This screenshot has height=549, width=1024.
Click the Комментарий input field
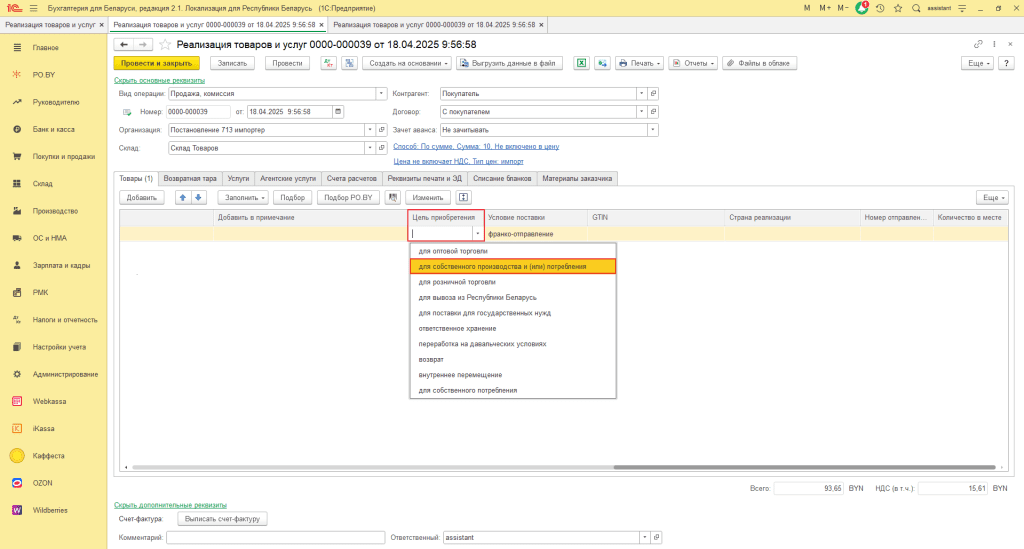275,537
